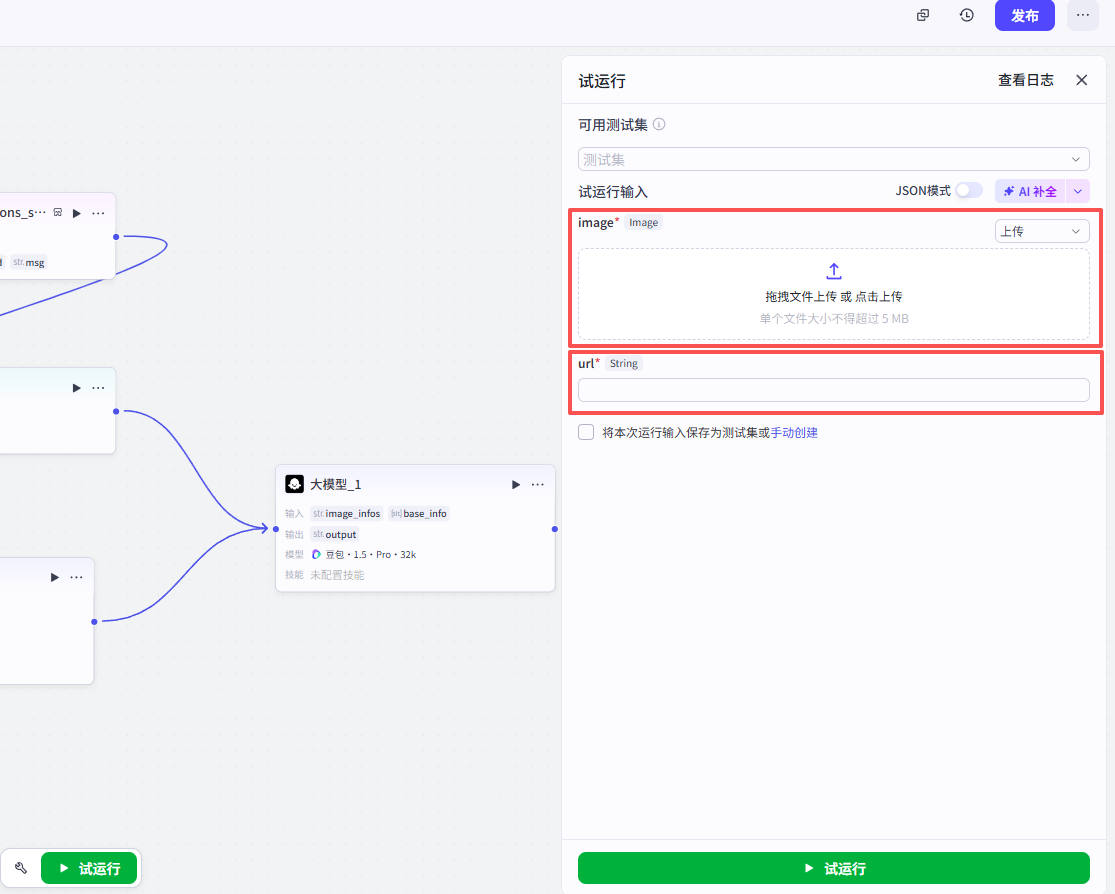Click the 发布 publish button

(1024, 15)
